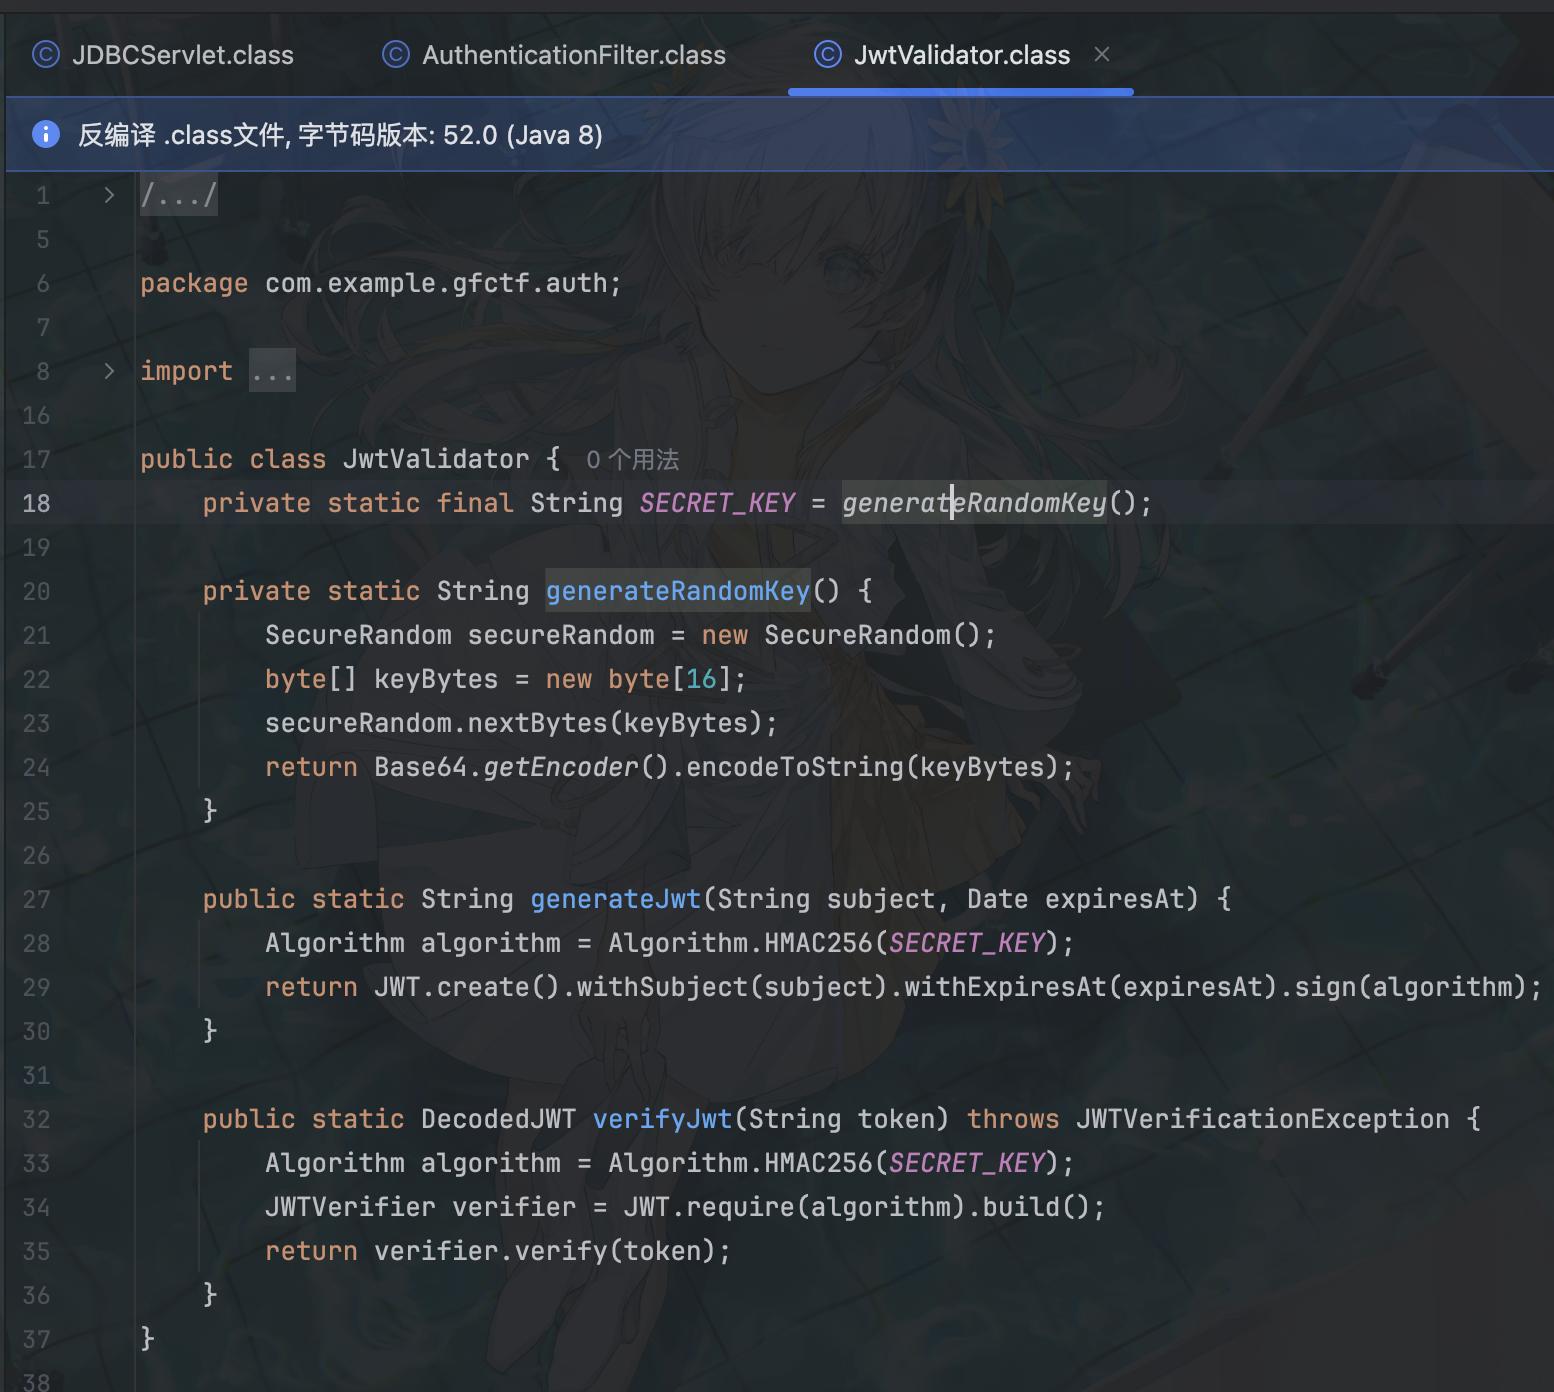Click SECRET_KEY in the field declaration
The height and width of the screenshot is (1392, 1554).
[x=717, y=503]
